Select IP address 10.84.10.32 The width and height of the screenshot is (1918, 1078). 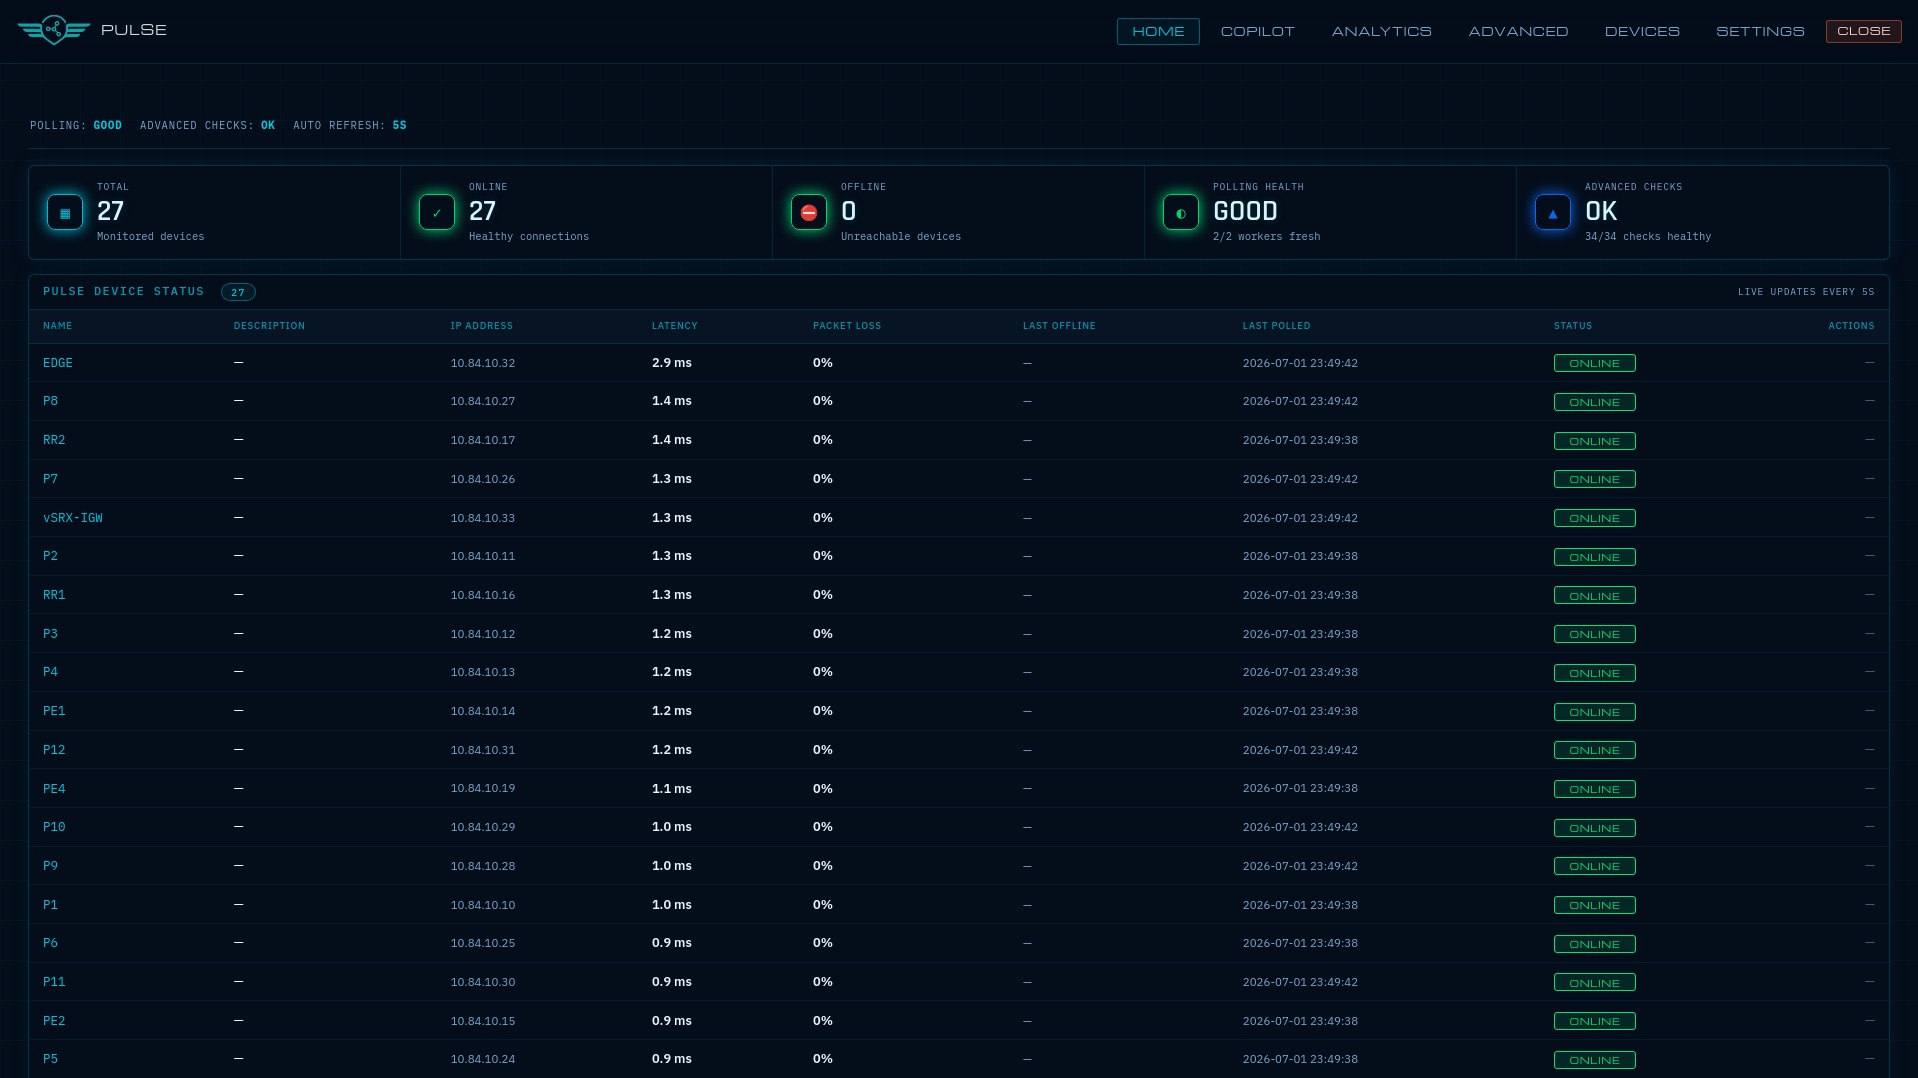[483, 363]
